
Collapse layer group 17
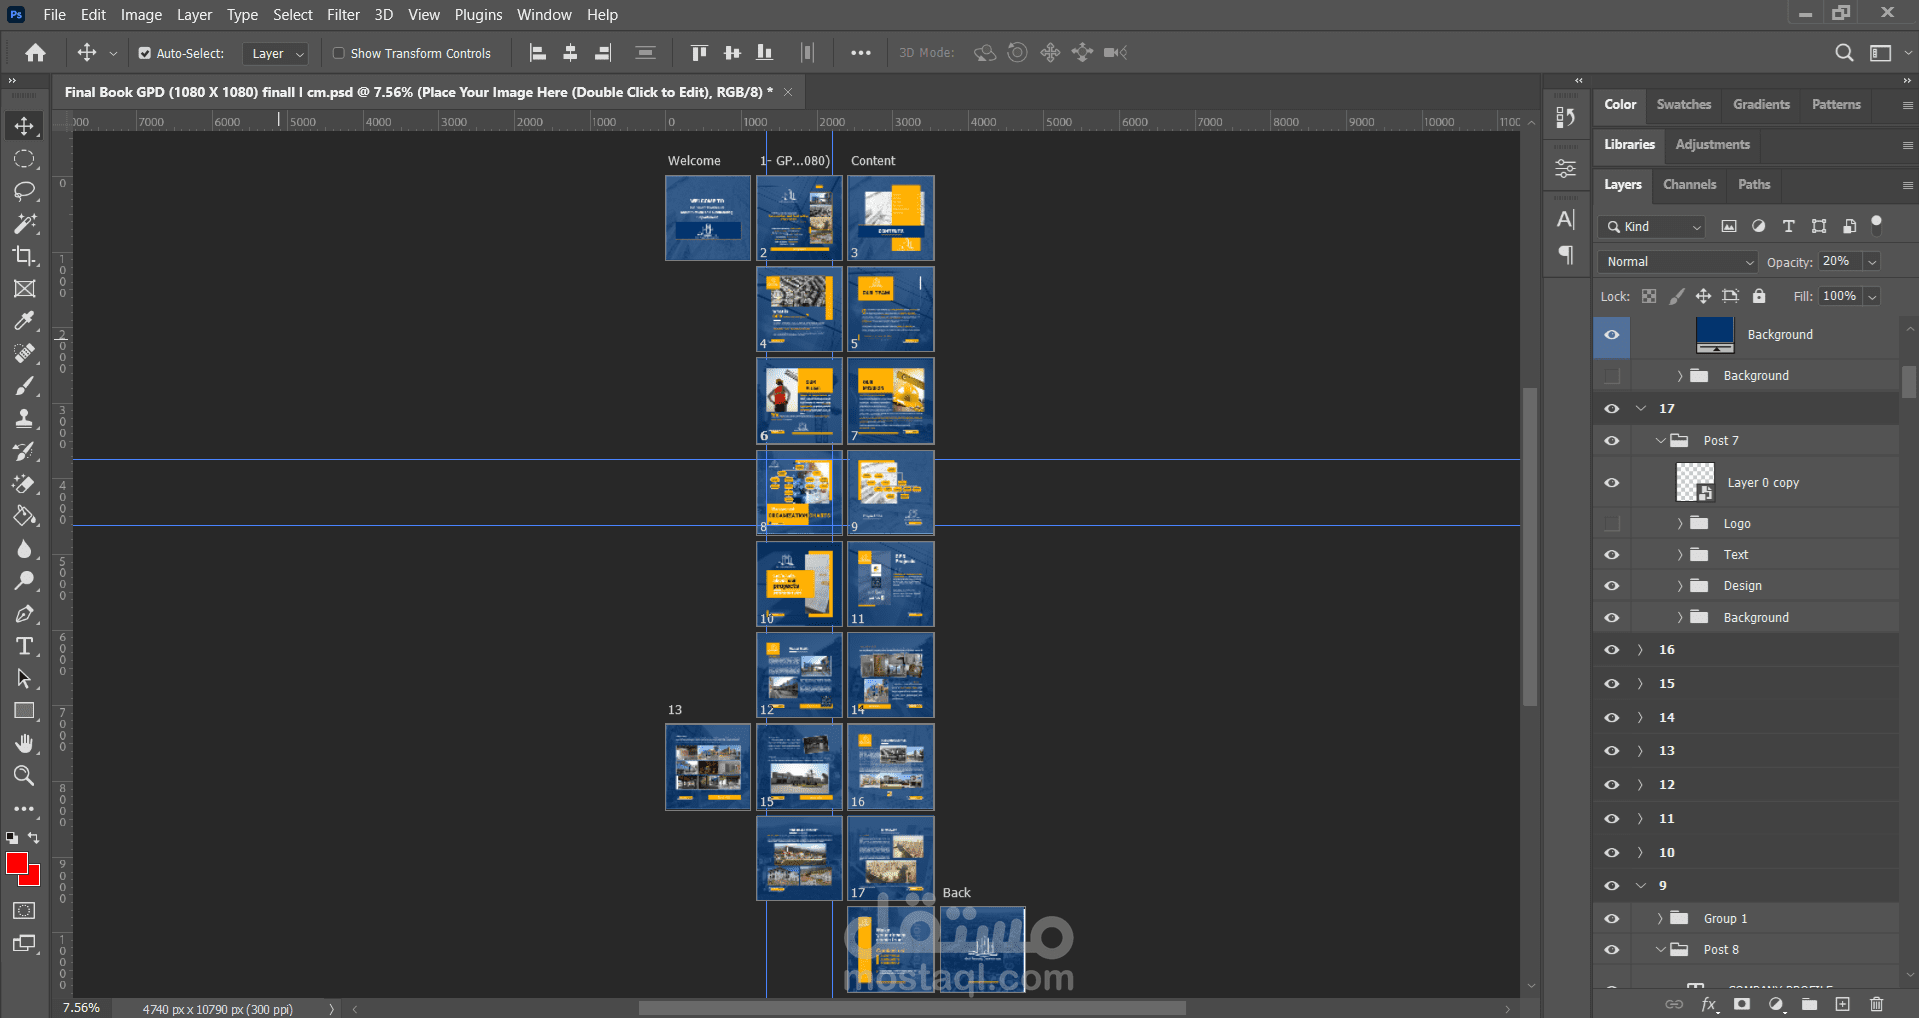coord(1640,408)
